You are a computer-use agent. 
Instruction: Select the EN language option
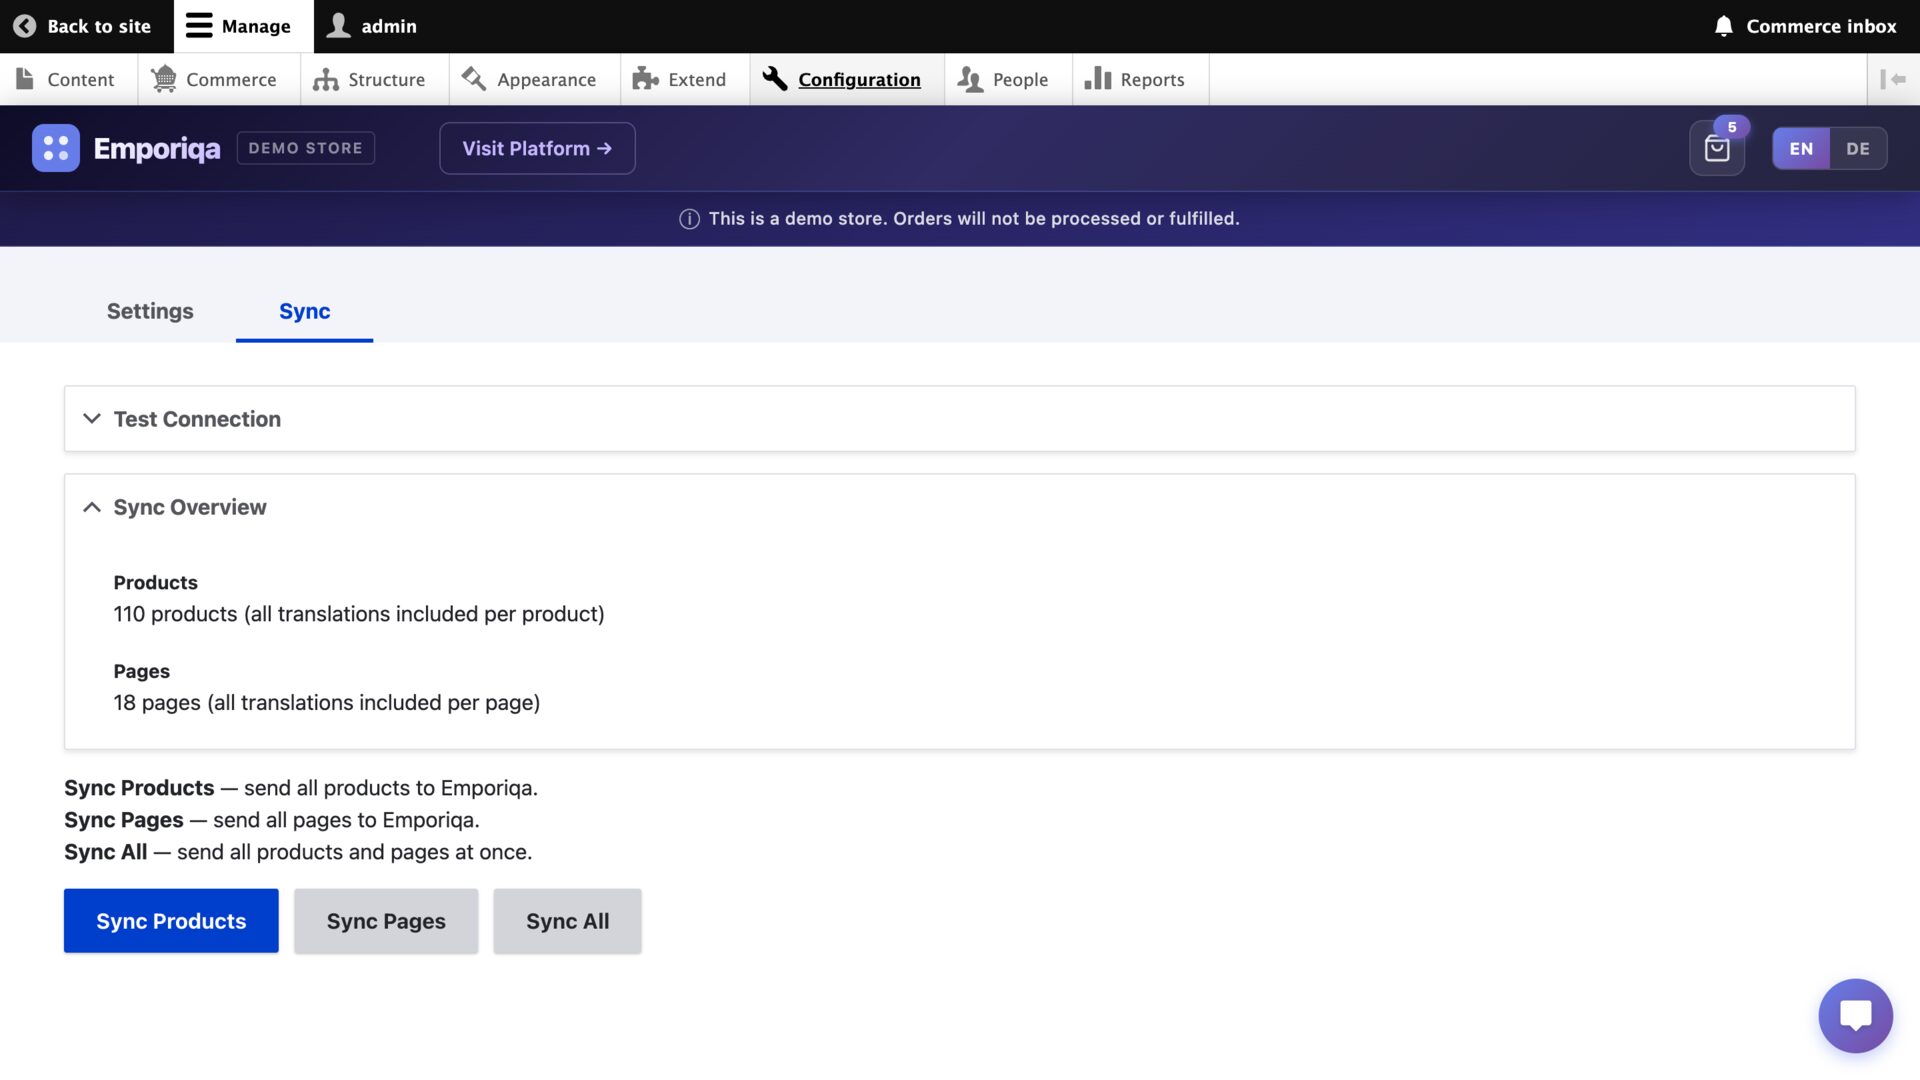click(x=1801, y=148)
